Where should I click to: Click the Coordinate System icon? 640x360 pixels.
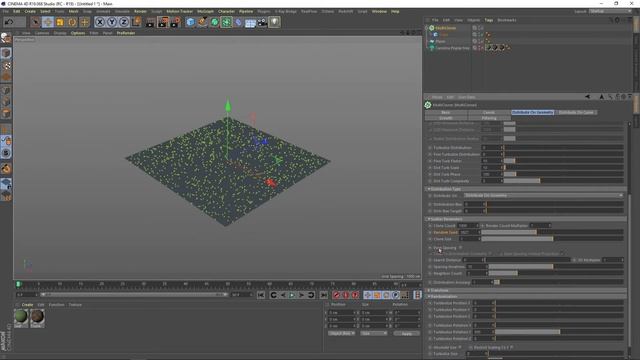coord(136,22)
